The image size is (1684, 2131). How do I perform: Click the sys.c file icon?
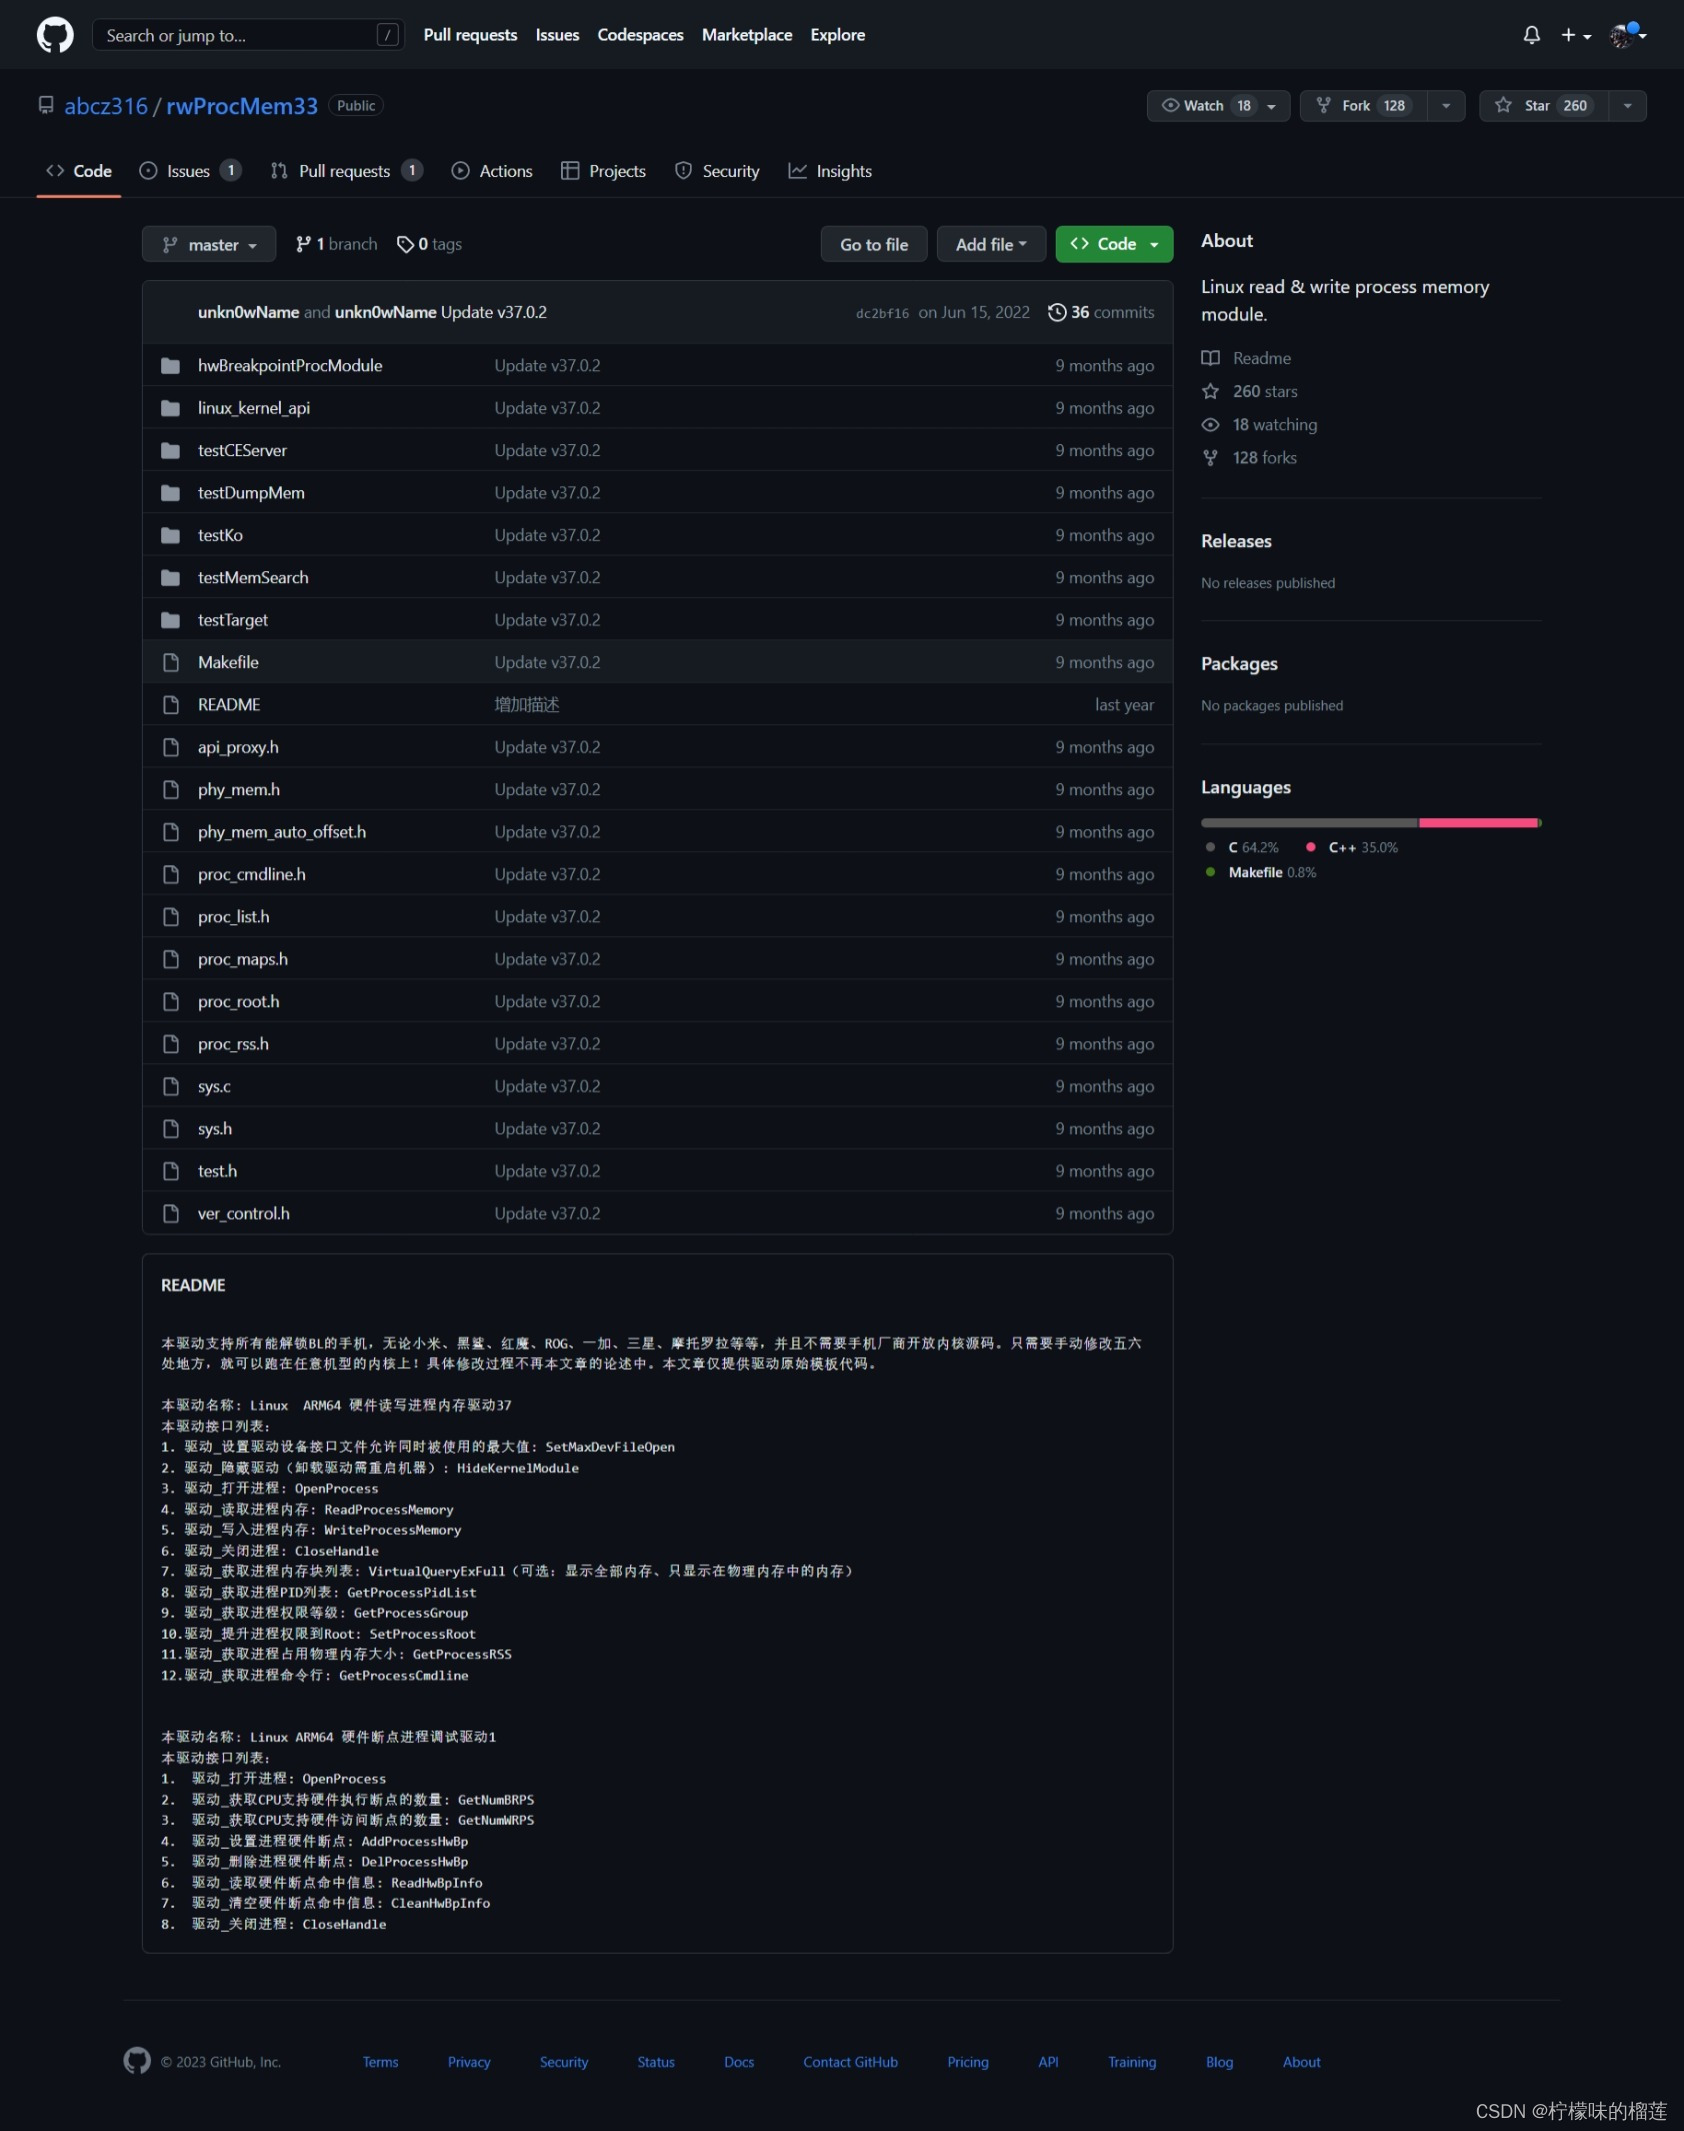pyautogui.click(x=171, y=1086)
